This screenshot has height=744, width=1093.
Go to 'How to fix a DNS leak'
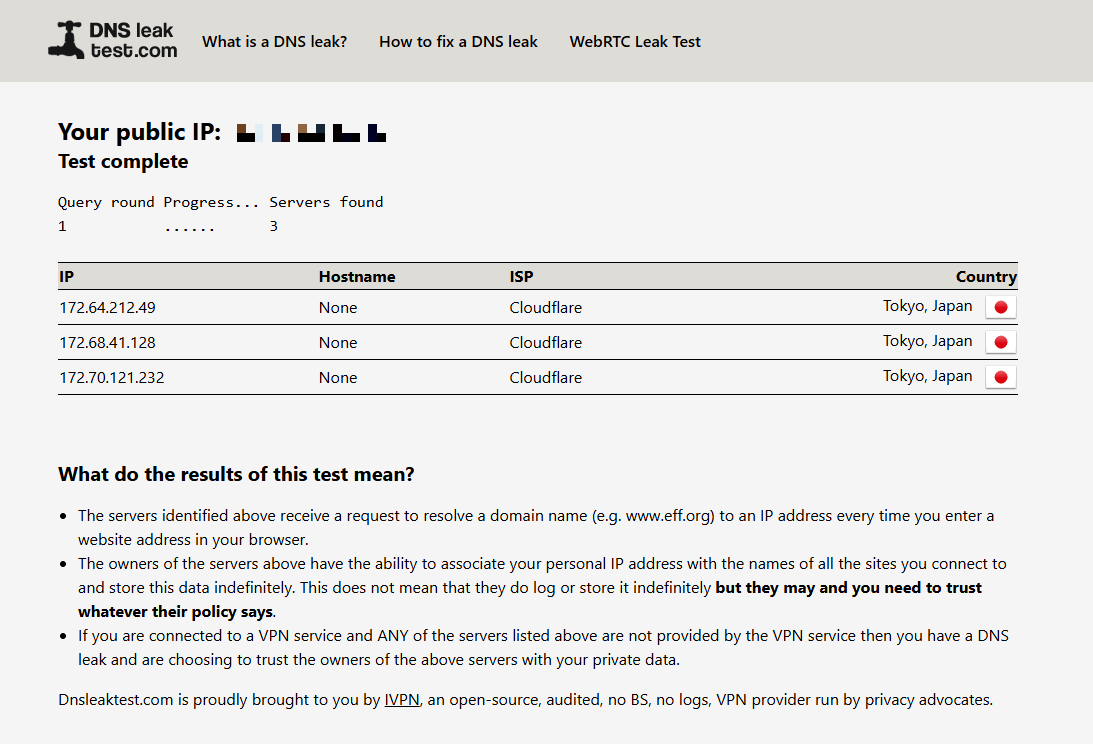point(458,42)
